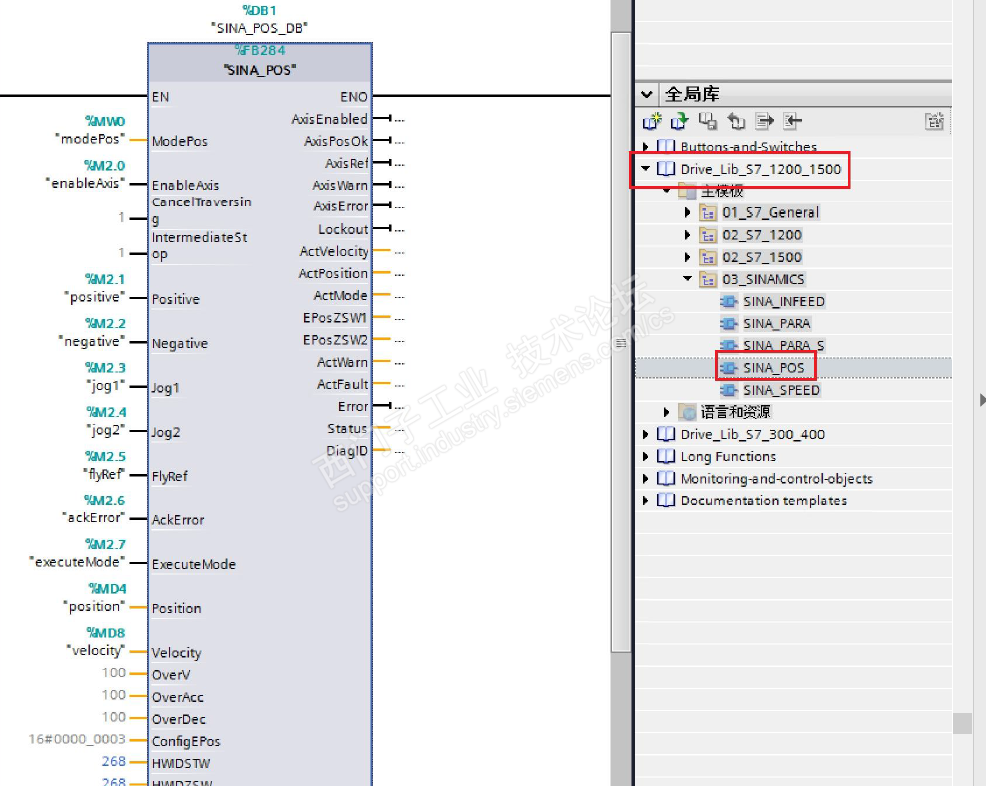Expand the Monitoring-and-control-objects library
986x786 pixels.
(x=645, y=479)
